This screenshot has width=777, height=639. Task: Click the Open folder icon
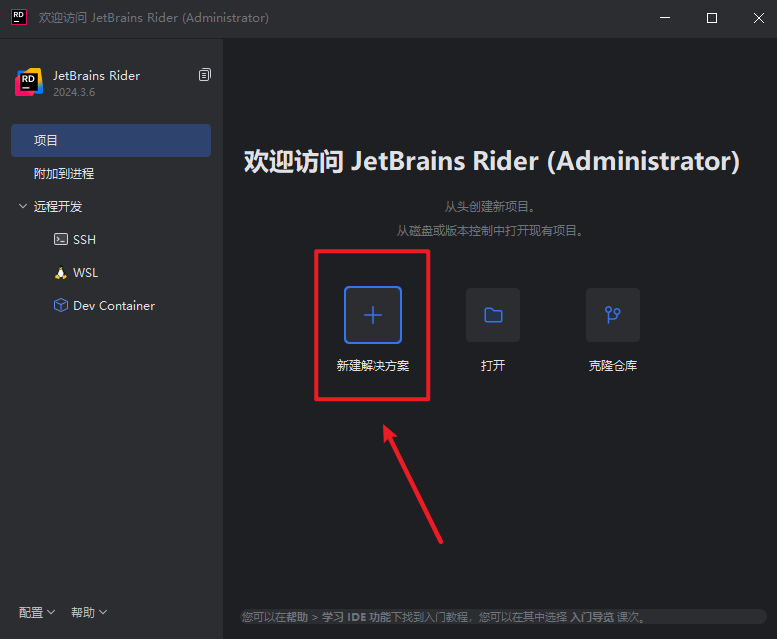point(493,315)
